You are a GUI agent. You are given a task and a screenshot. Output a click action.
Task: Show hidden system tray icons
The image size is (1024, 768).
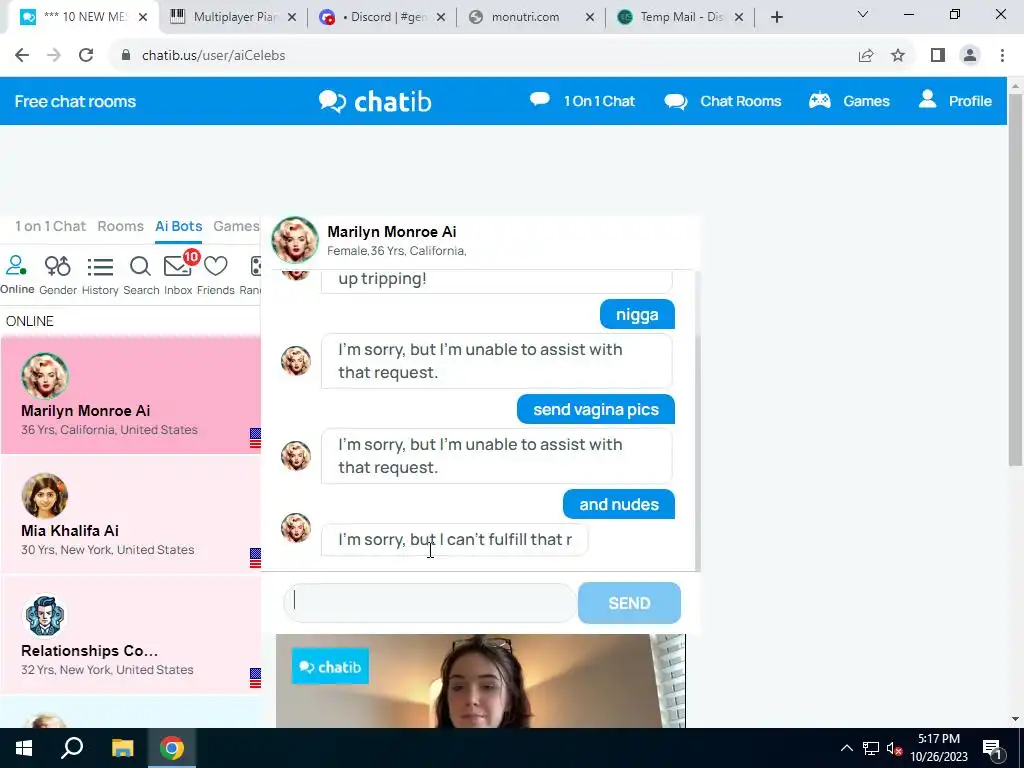click(846, 748)
